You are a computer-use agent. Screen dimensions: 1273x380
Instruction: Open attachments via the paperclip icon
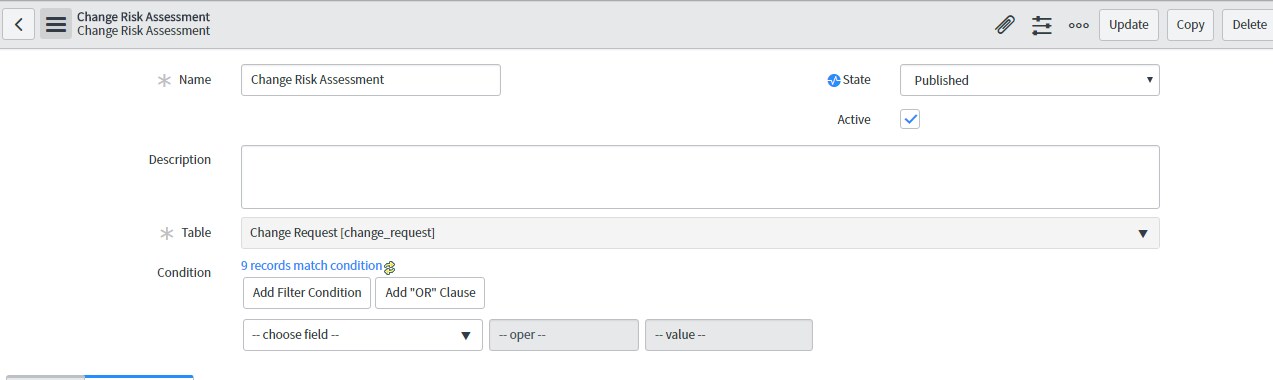1005,25
